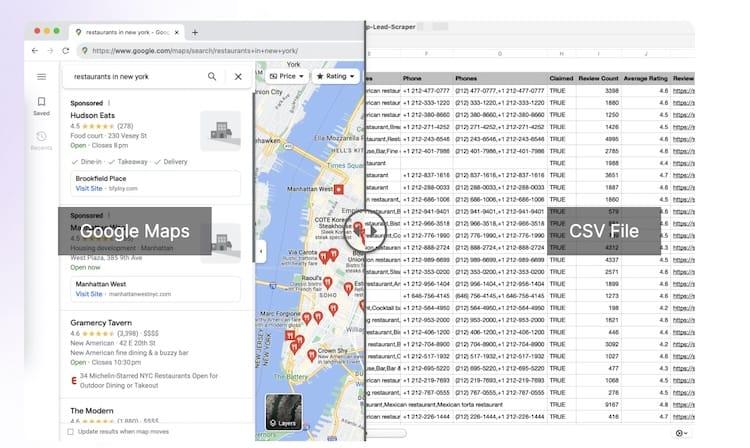Collapse the Maps results side panel
The width and height of the screenshot is (750, 448).
(261, 251)
